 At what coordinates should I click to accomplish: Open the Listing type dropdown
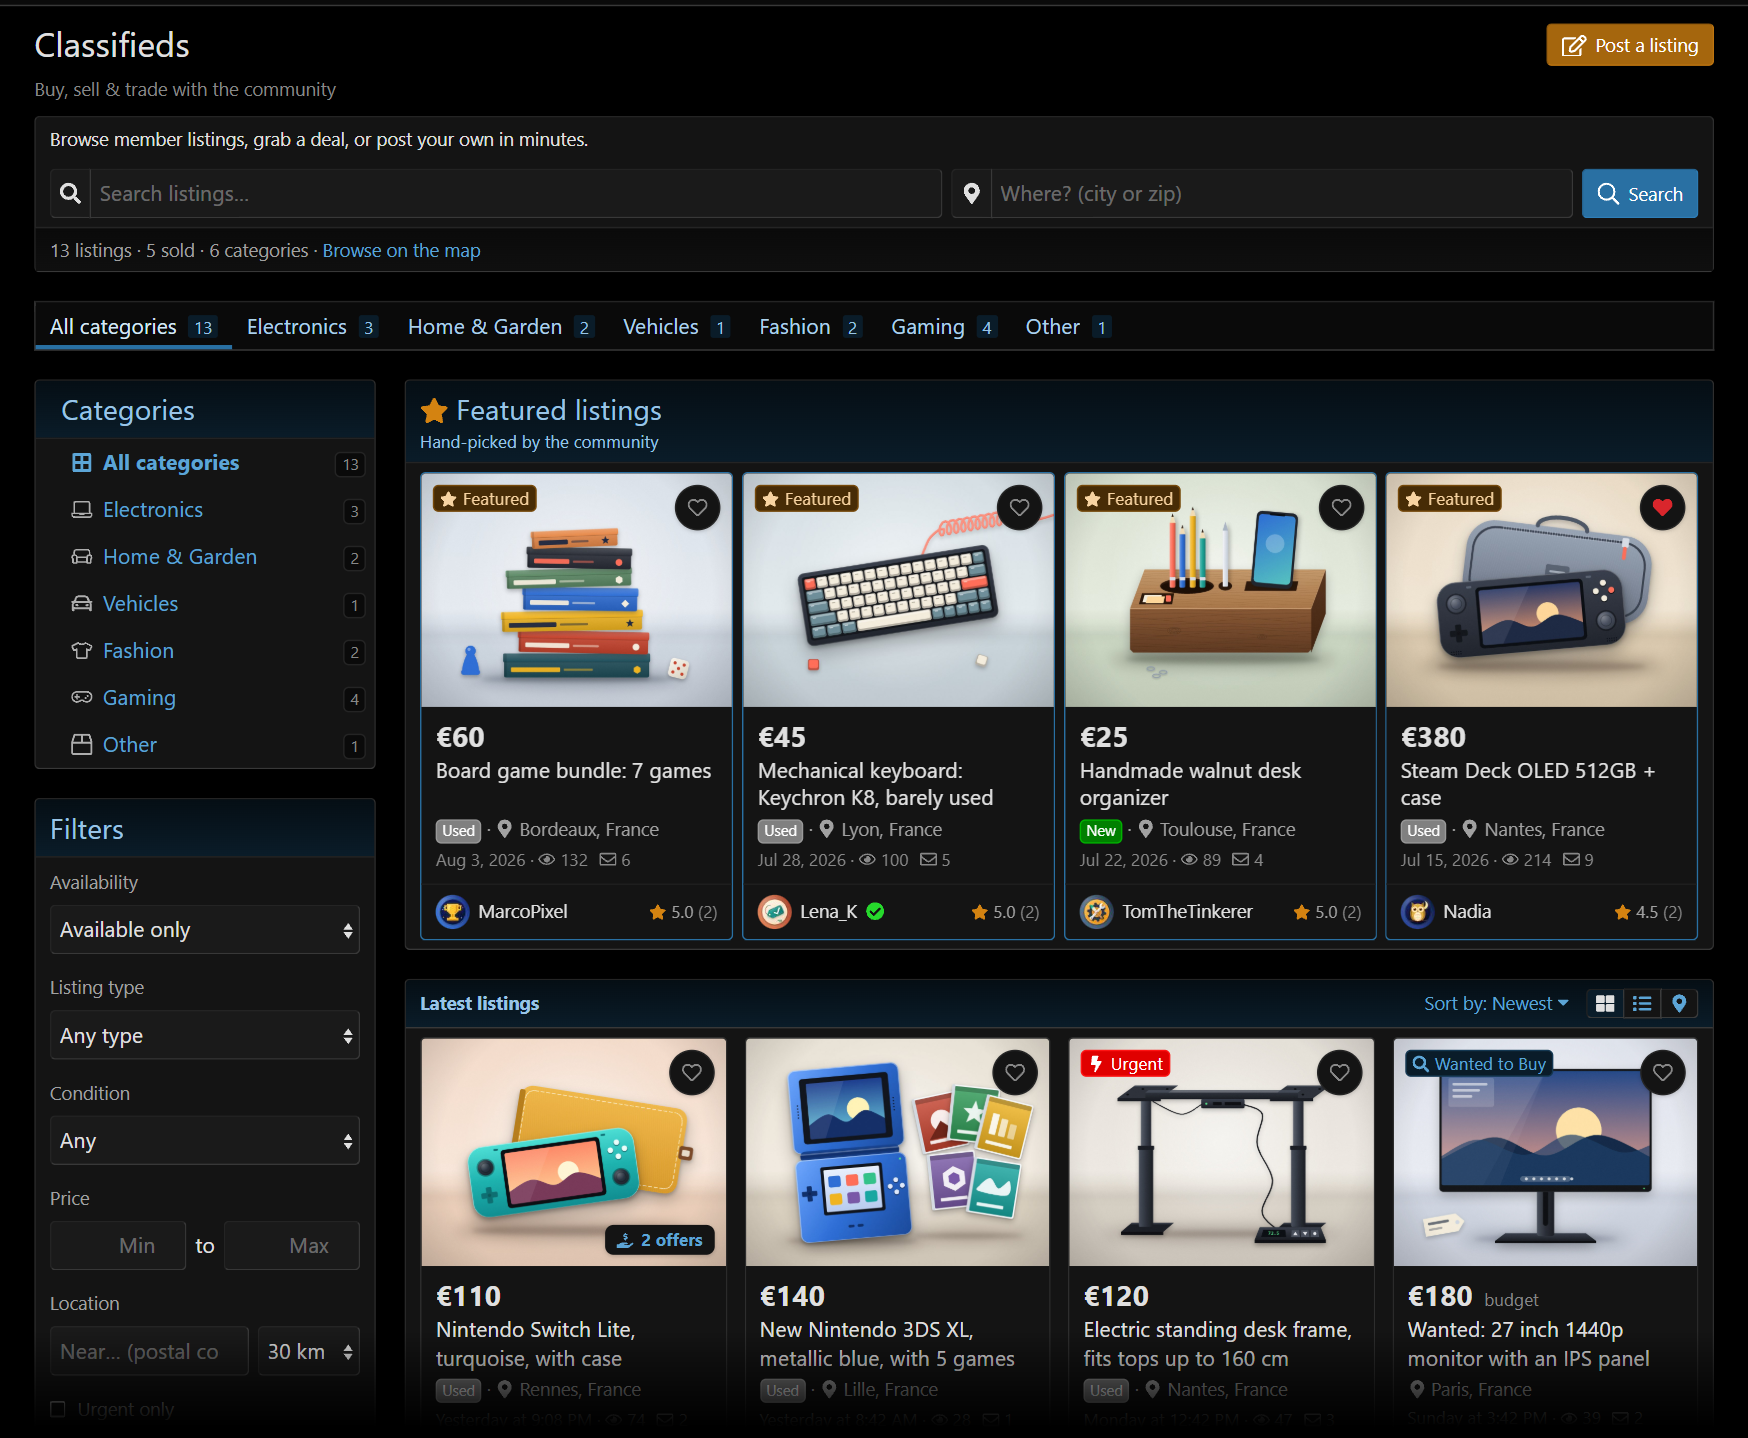[x=205, y=1035]
